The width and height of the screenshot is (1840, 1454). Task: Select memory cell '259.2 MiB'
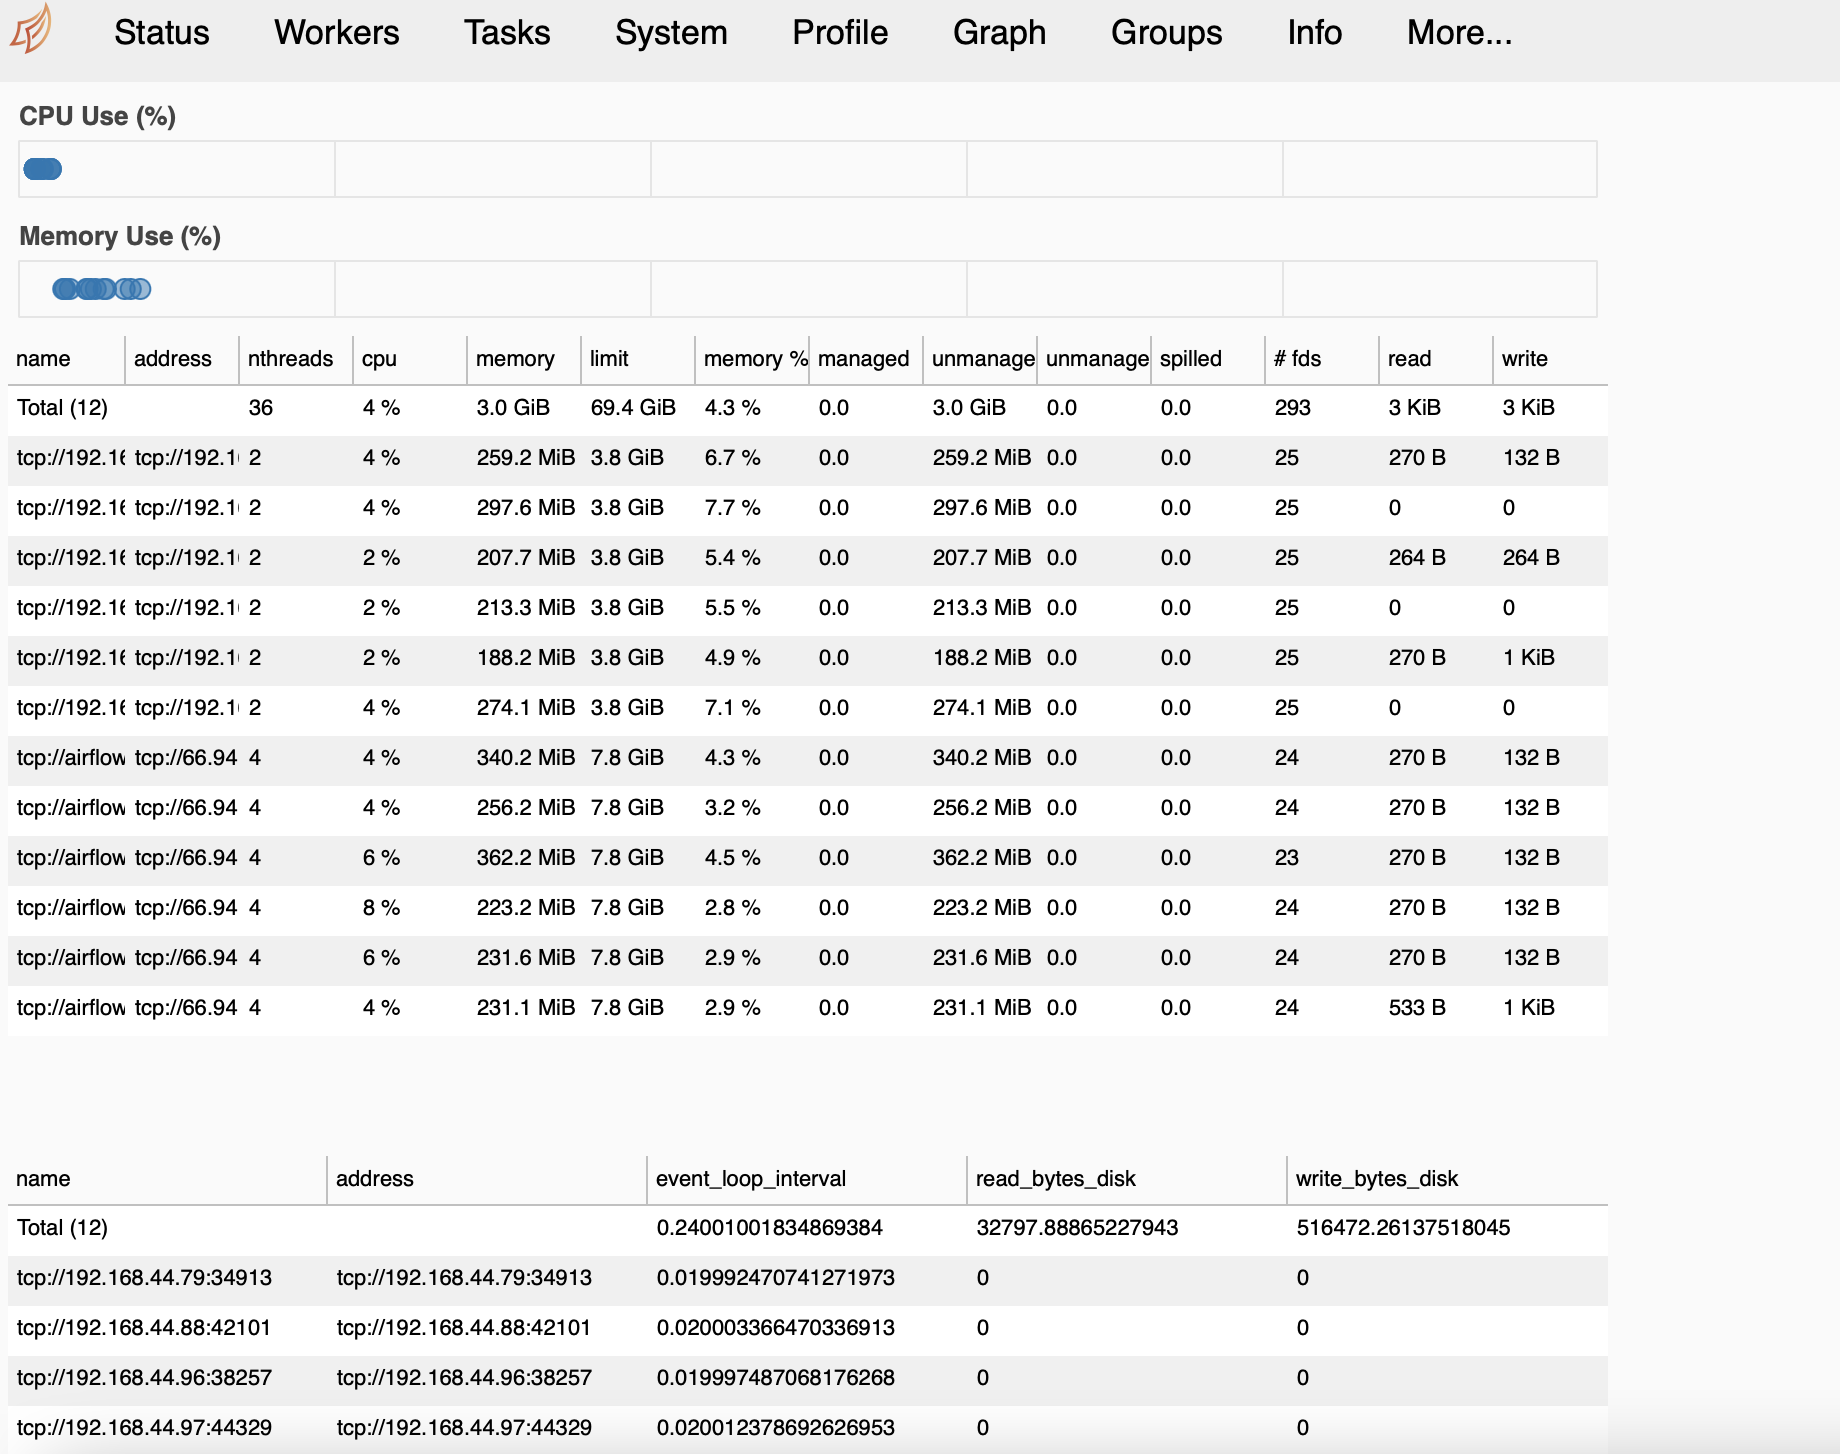pos(526,458)
